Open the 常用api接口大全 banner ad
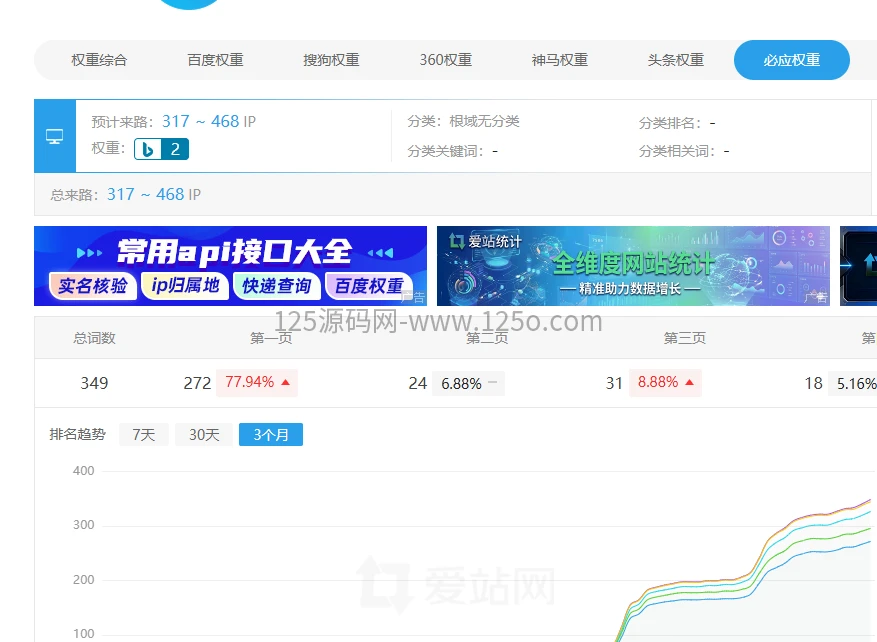This screenshot has height=642, width=877. click(230, 266)
